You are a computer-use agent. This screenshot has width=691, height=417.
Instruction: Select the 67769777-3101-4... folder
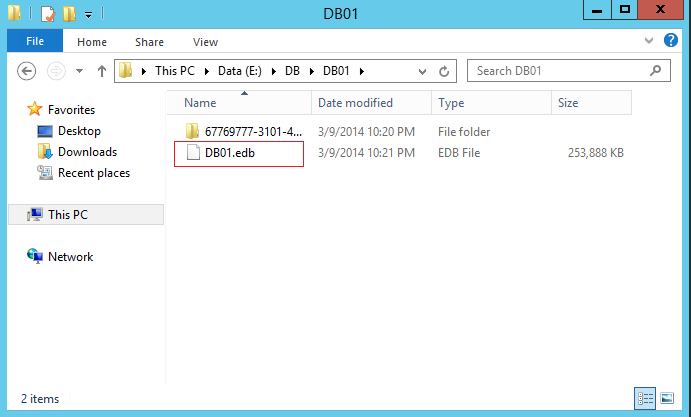253,131
